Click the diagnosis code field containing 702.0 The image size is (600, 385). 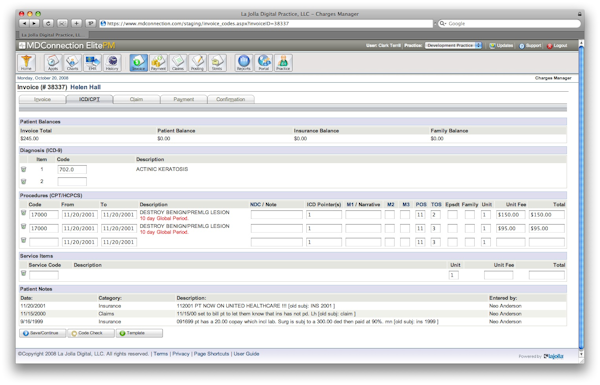[72, 170]
